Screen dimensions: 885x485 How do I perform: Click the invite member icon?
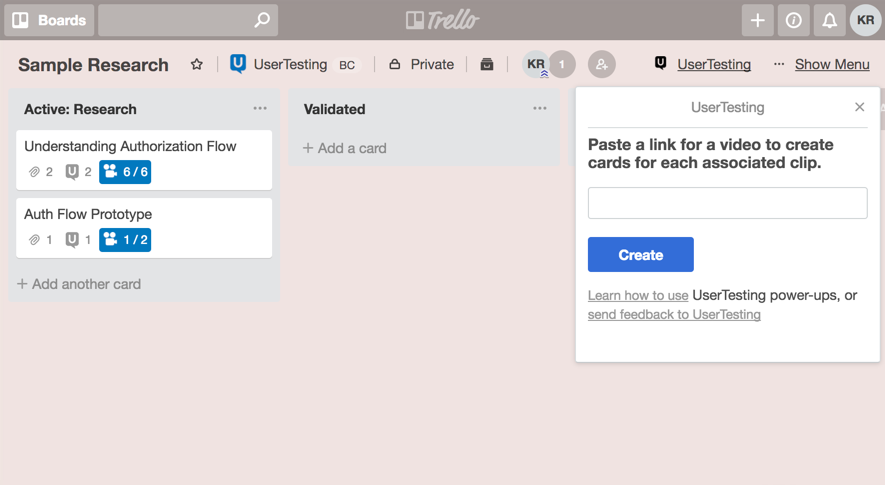pyautogui.click(x=602, y=64)
